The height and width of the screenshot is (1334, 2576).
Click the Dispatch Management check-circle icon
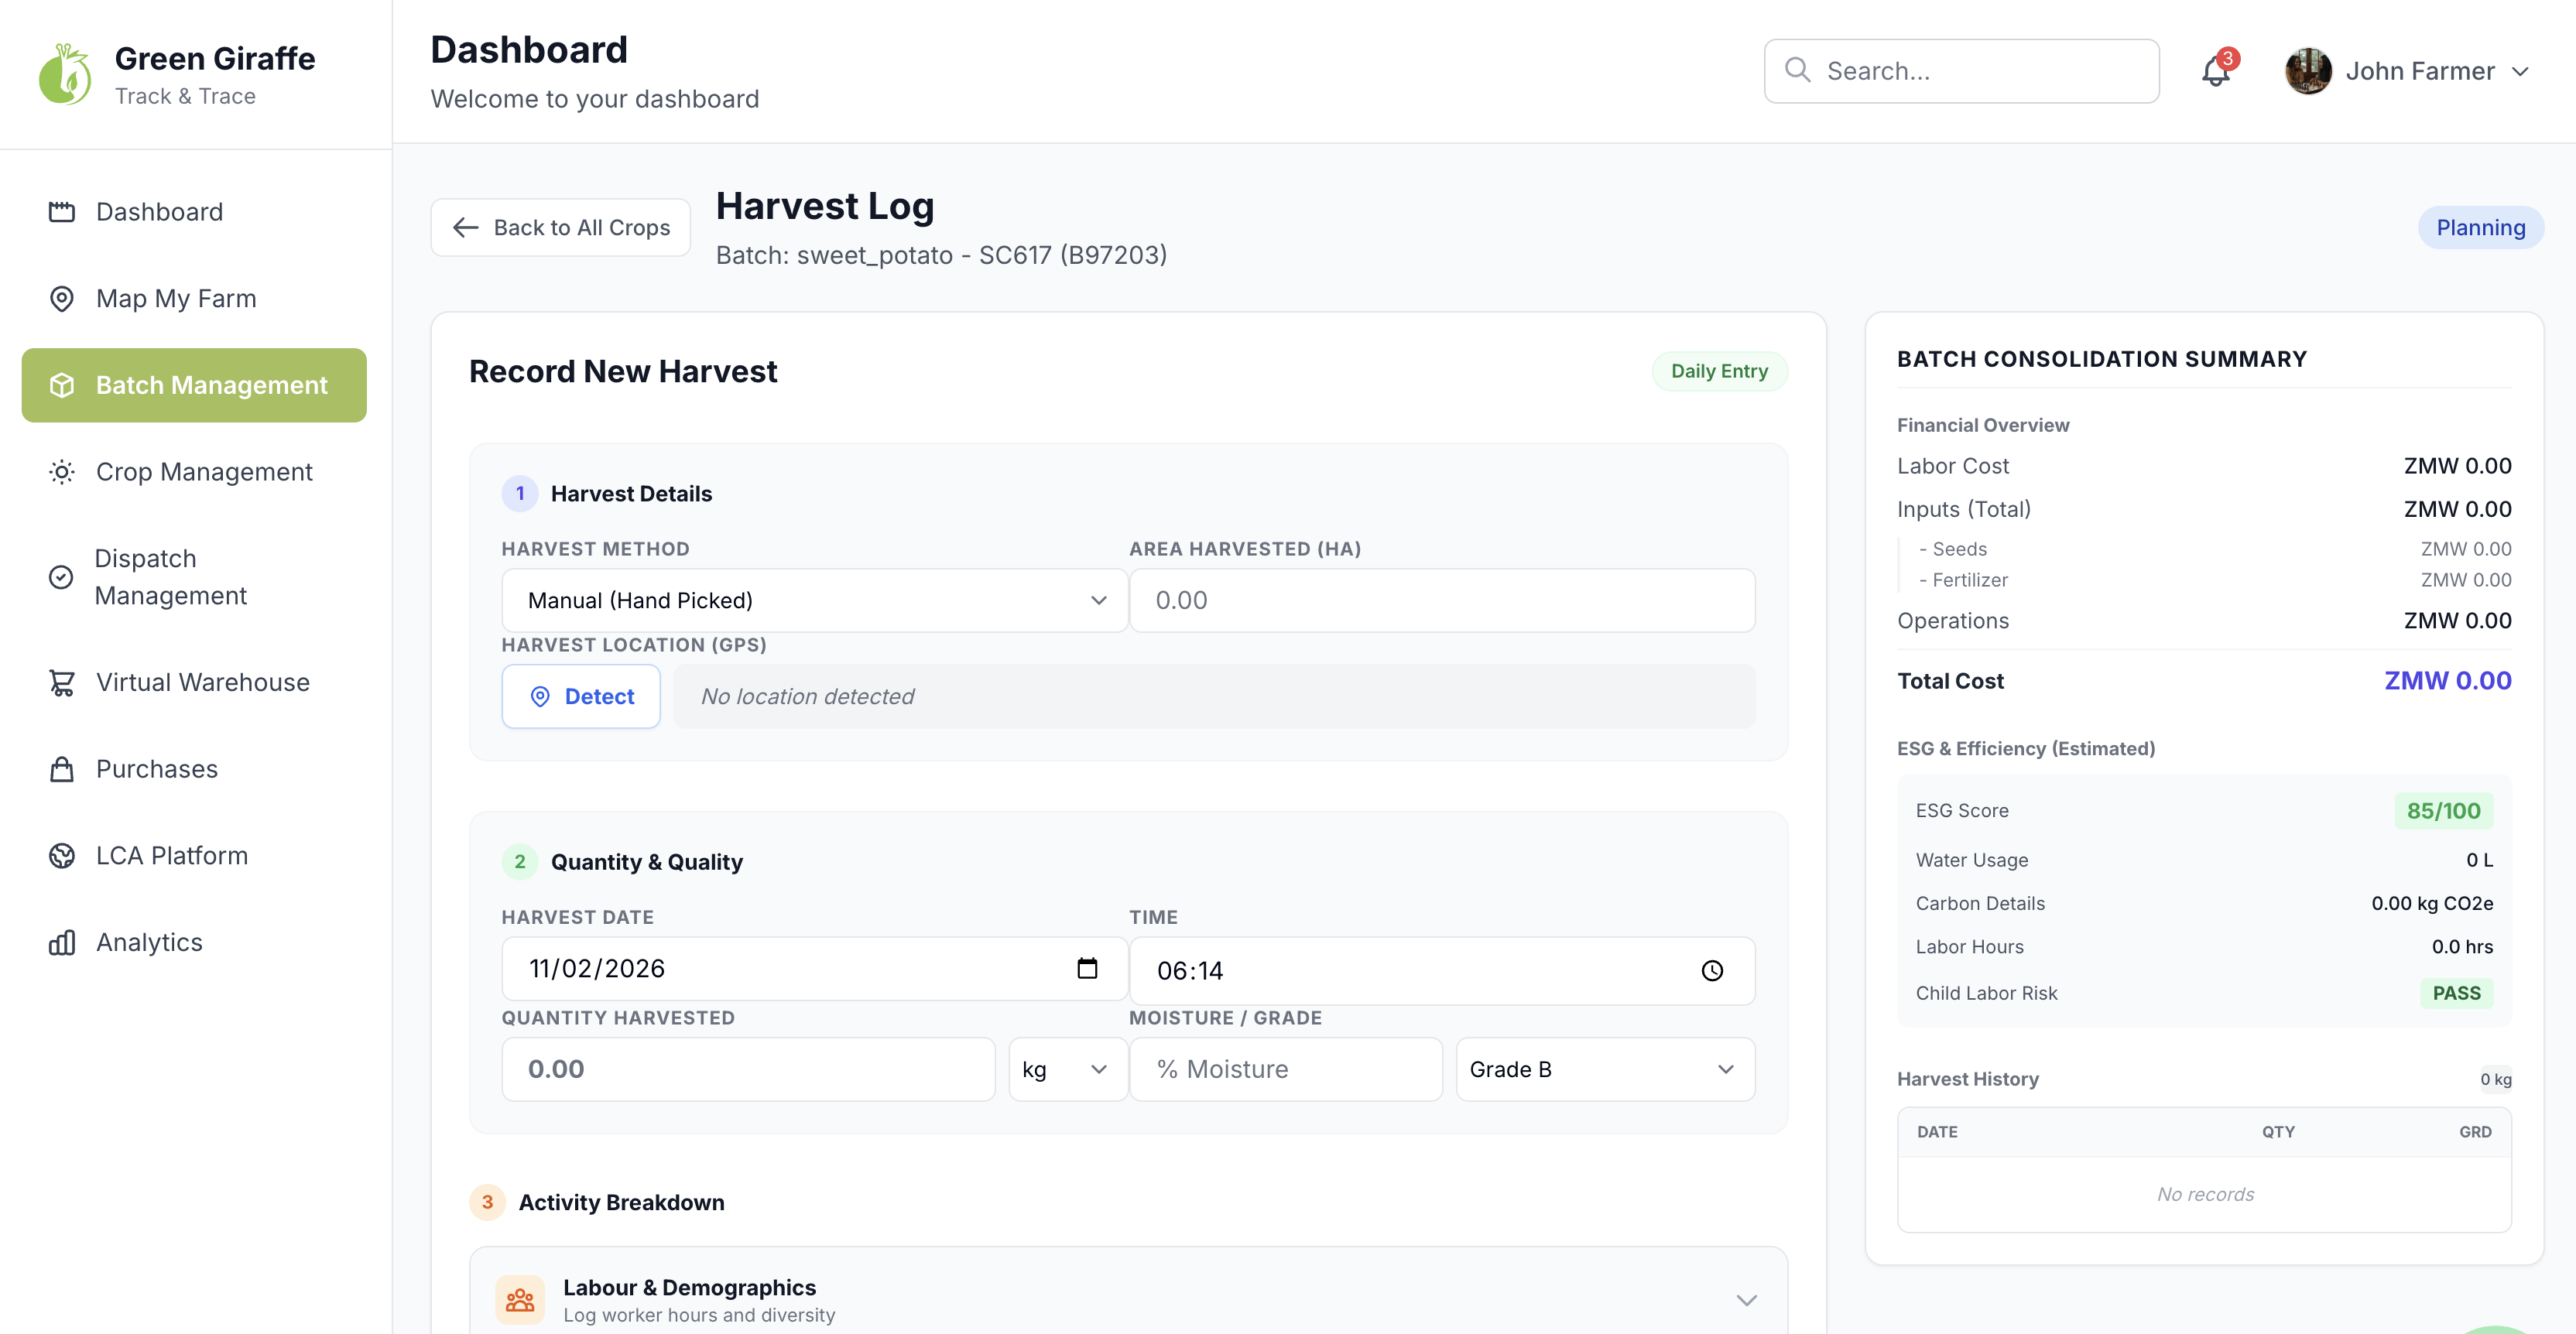tap(61, 577)
